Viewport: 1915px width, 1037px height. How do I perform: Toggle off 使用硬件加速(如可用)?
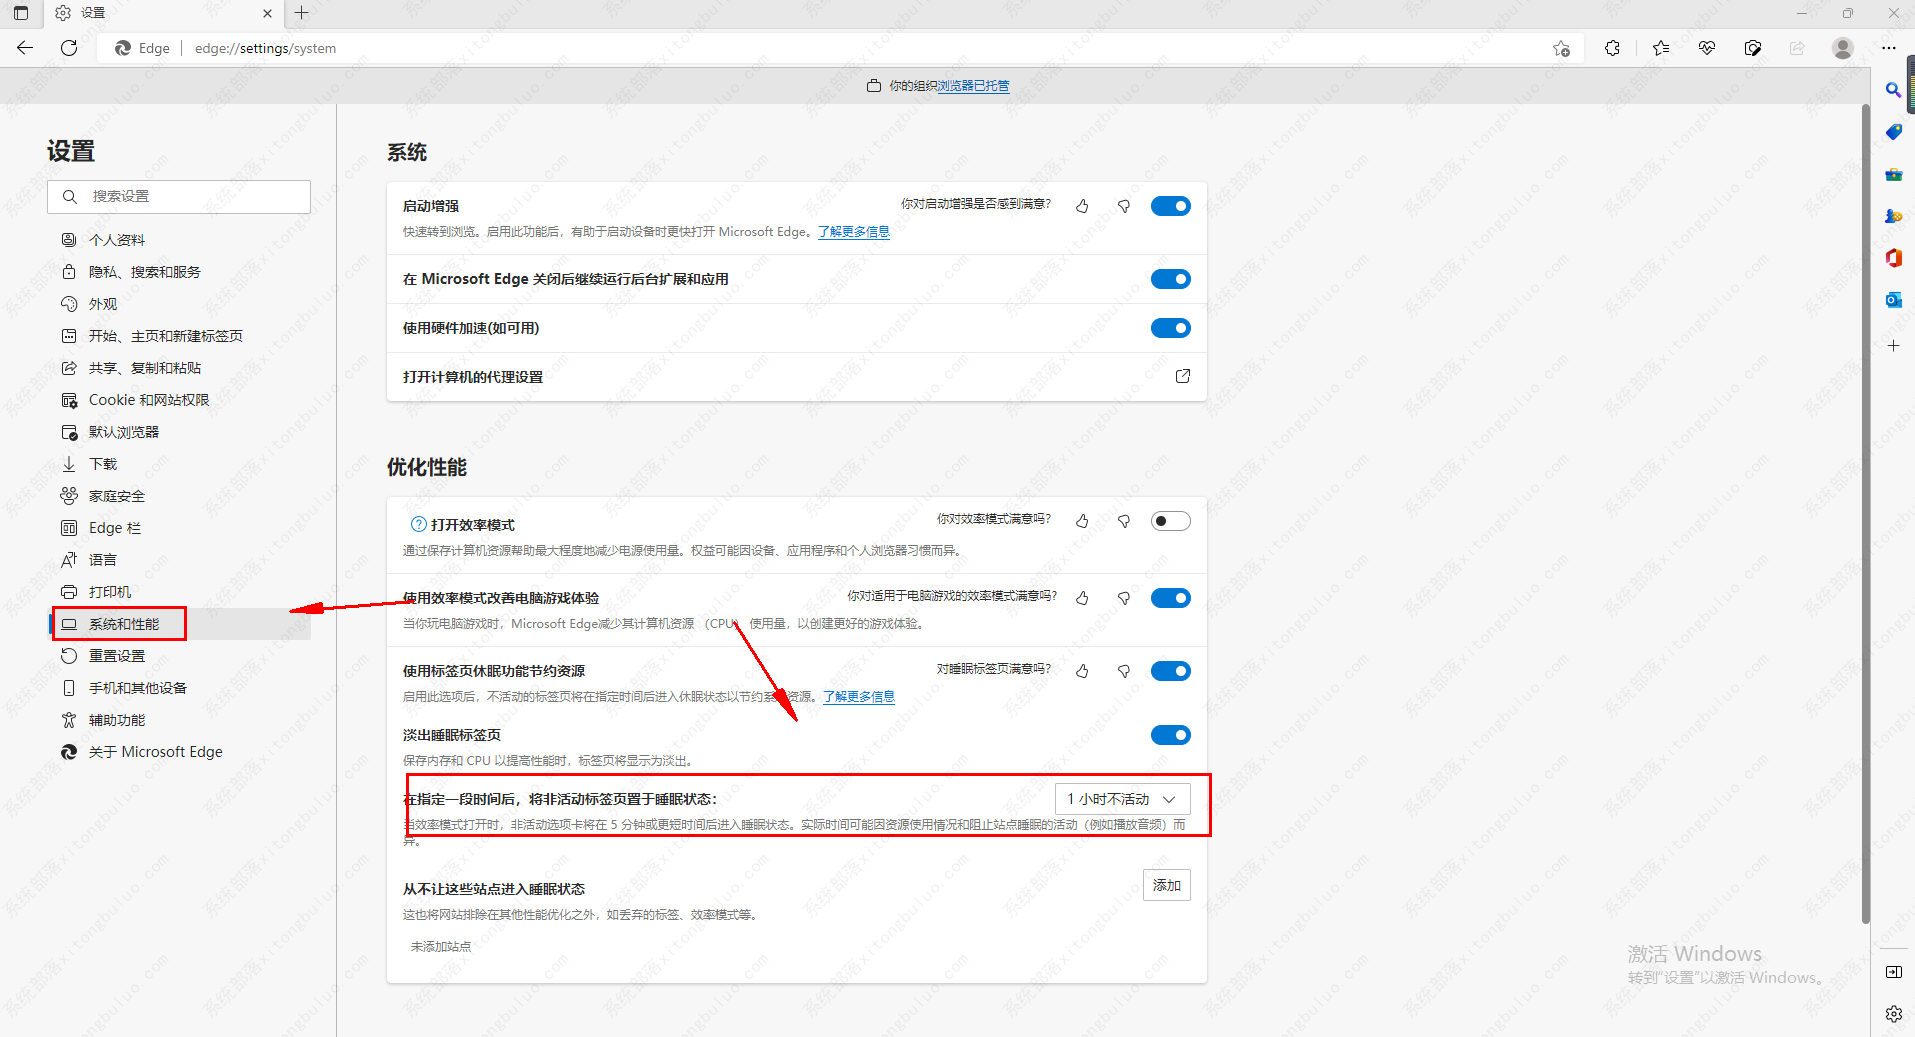click(1170, 328)
